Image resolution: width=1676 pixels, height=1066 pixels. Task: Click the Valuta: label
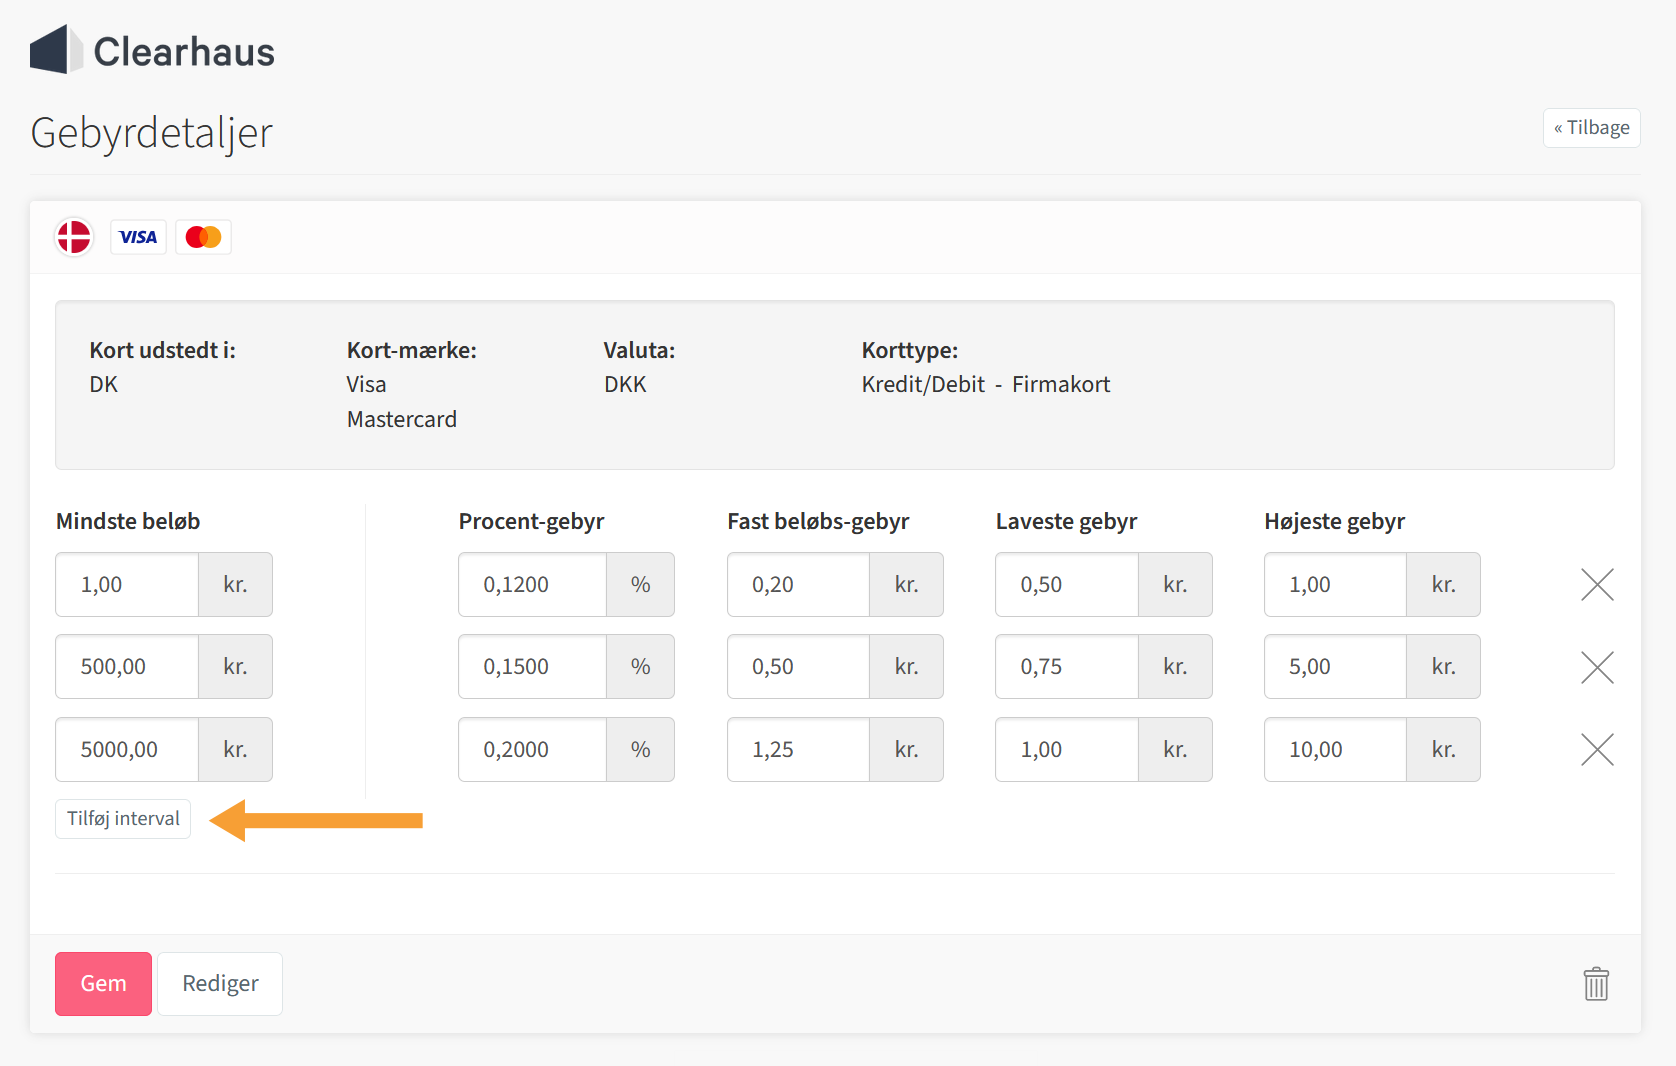point(639,350)
